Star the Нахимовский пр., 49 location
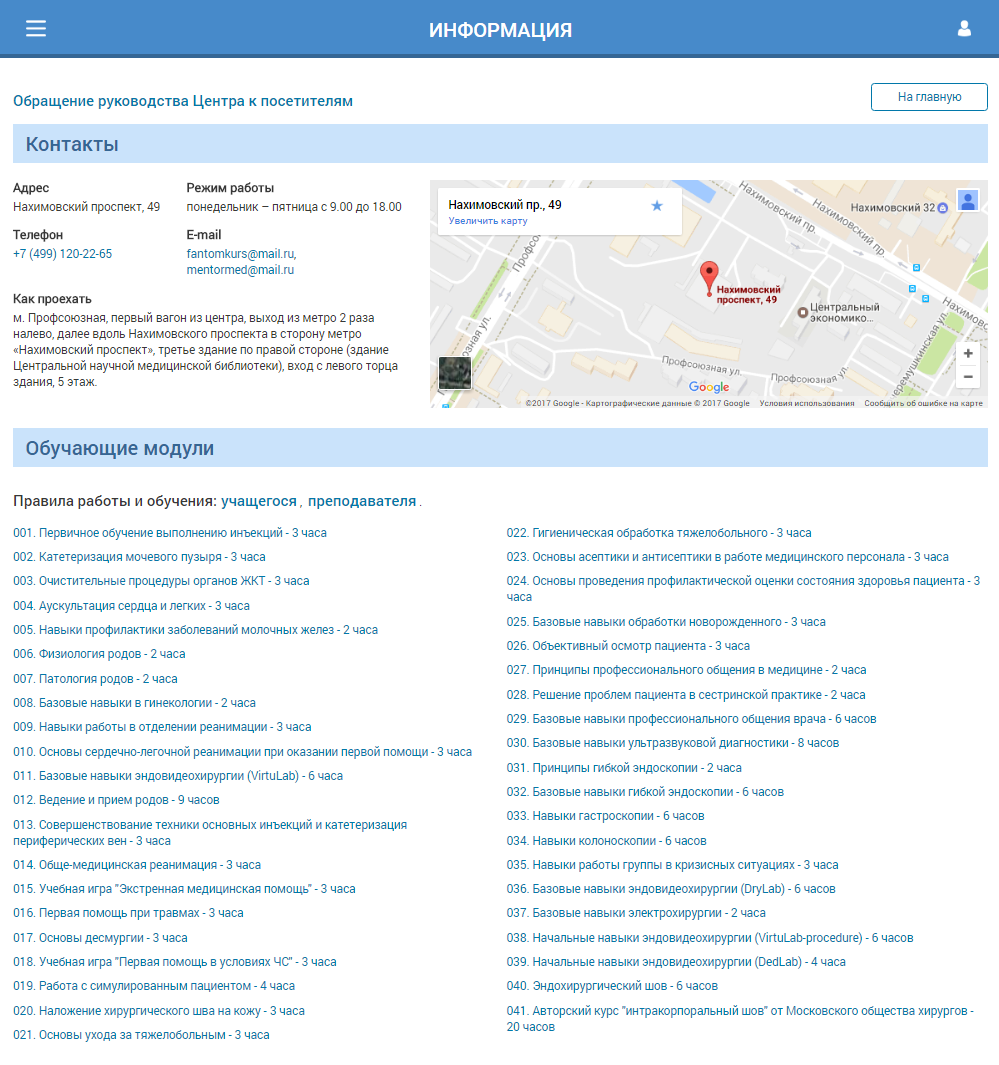The width and height of the screenshot is (999, 1065). click(x=657, y=206)
